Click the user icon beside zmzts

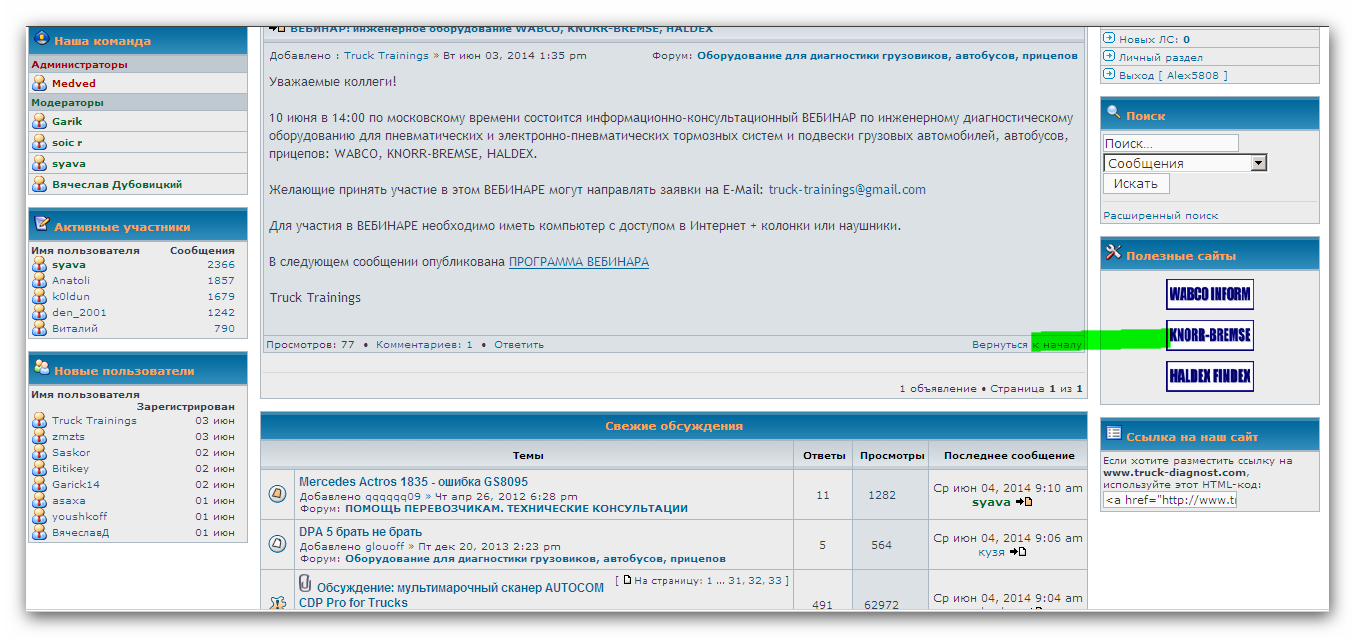[39, 437]
